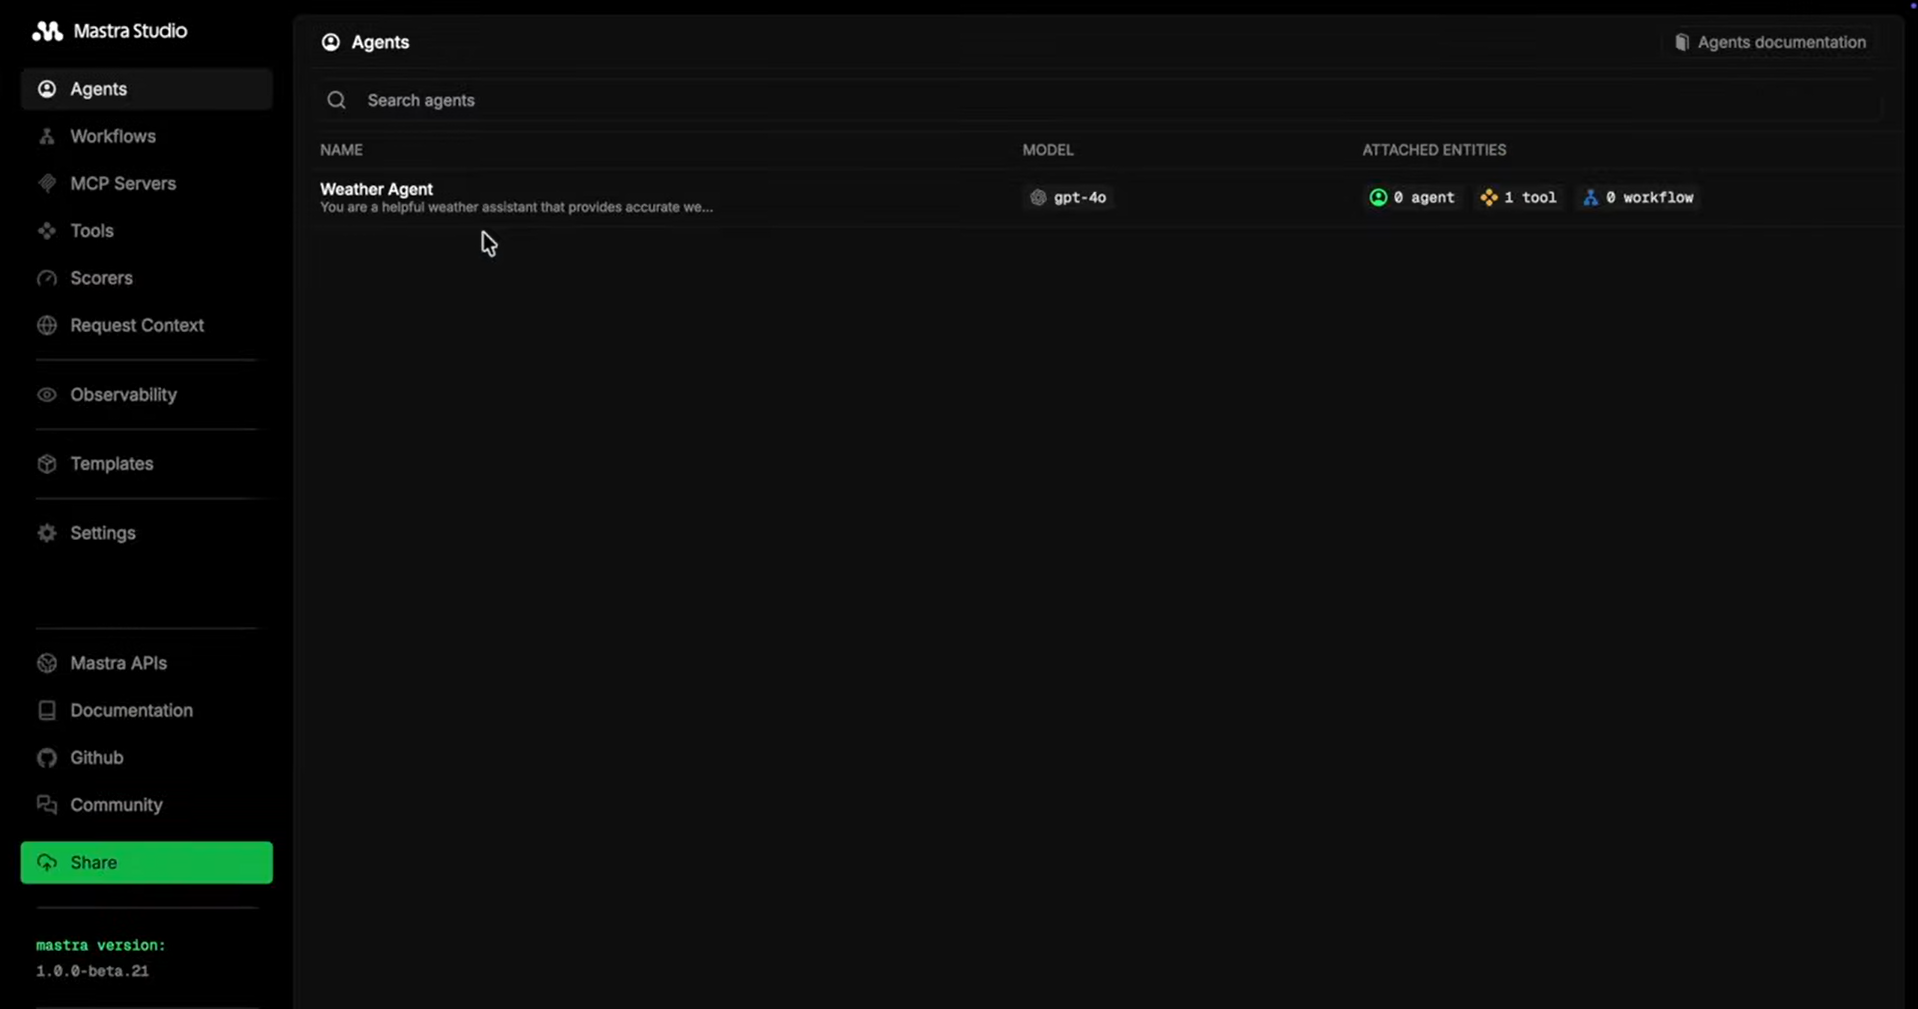Click the search magnifier icon
Screen dimensions: 1918x1009
tap(337, 100)
